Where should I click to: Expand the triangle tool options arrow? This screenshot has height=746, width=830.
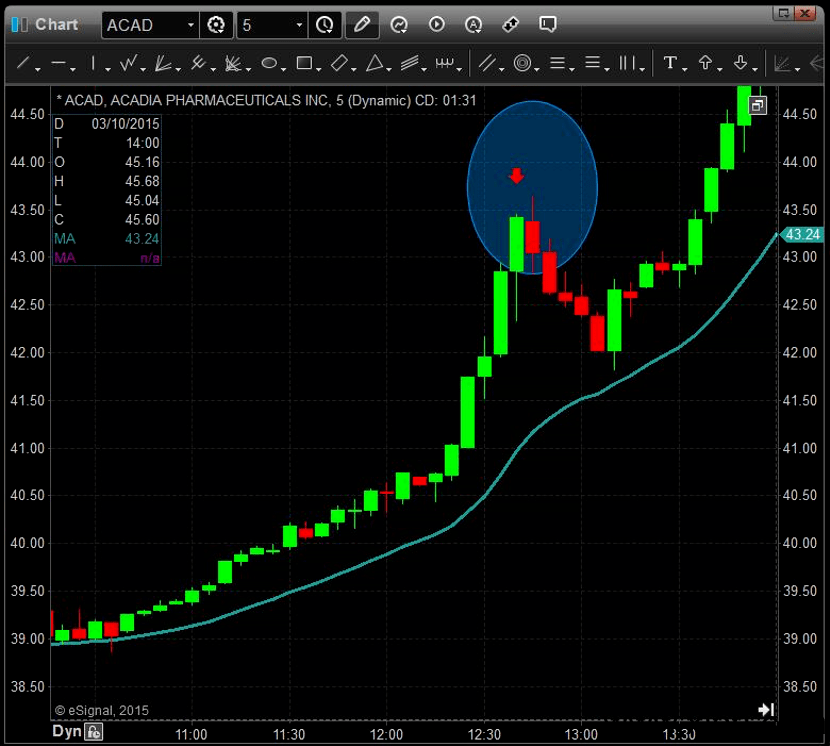(389, 69)
